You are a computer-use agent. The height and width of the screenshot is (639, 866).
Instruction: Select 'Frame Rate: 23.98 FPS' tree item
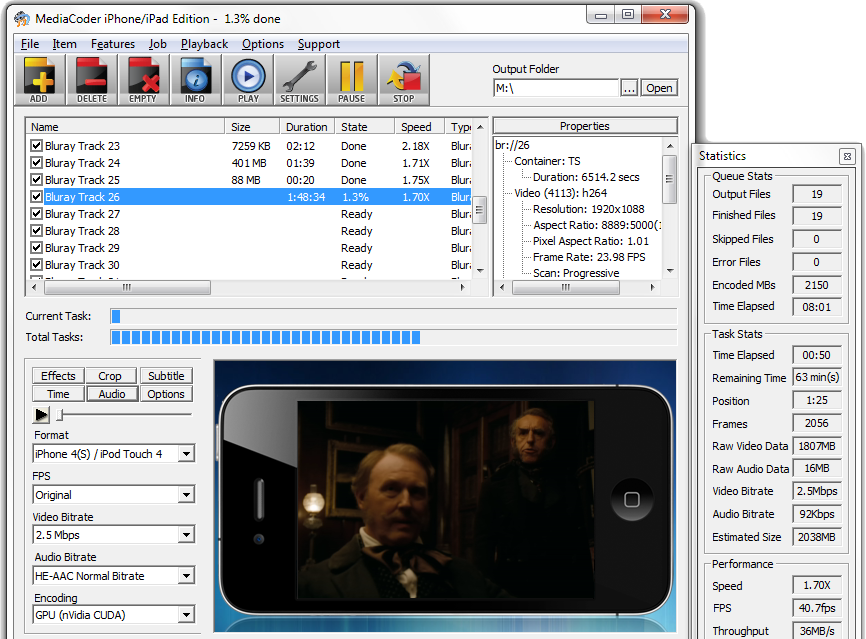(x=589, y=257)
